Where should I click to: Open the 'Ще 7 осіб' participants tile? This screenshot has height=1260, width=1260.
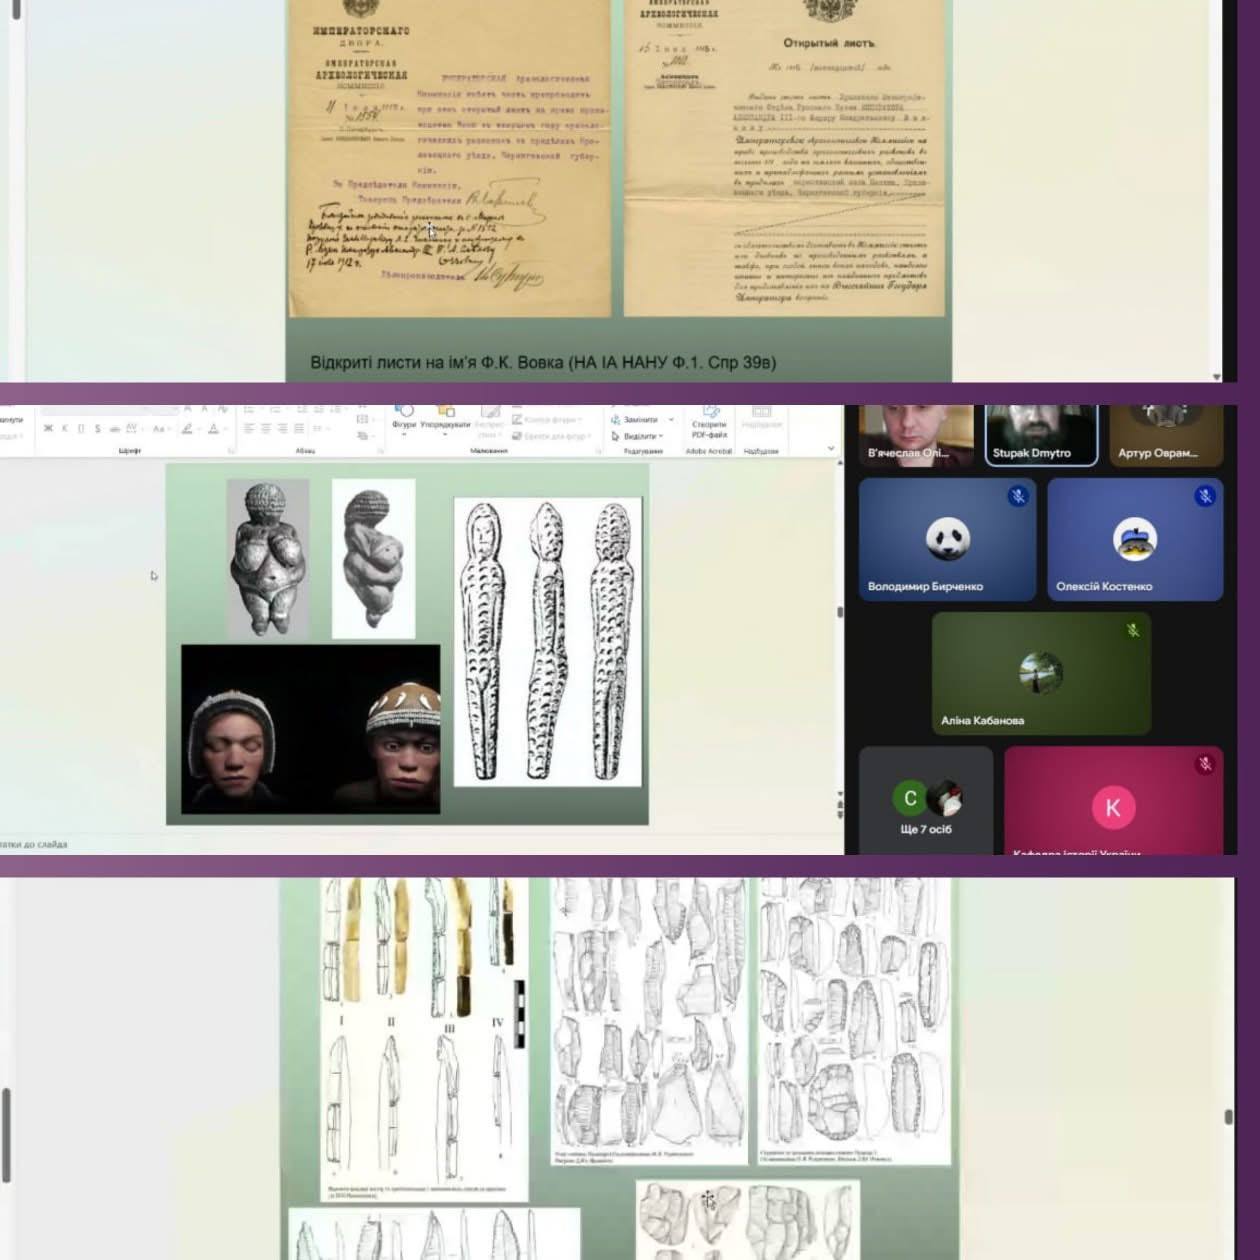(926, 800)
